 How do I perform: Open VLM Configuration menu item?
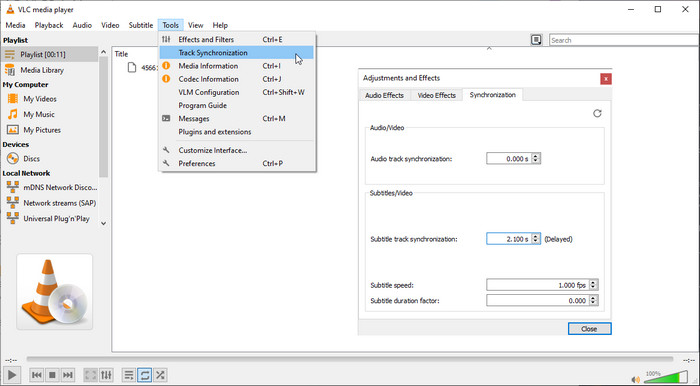click(x=237, y=92)
